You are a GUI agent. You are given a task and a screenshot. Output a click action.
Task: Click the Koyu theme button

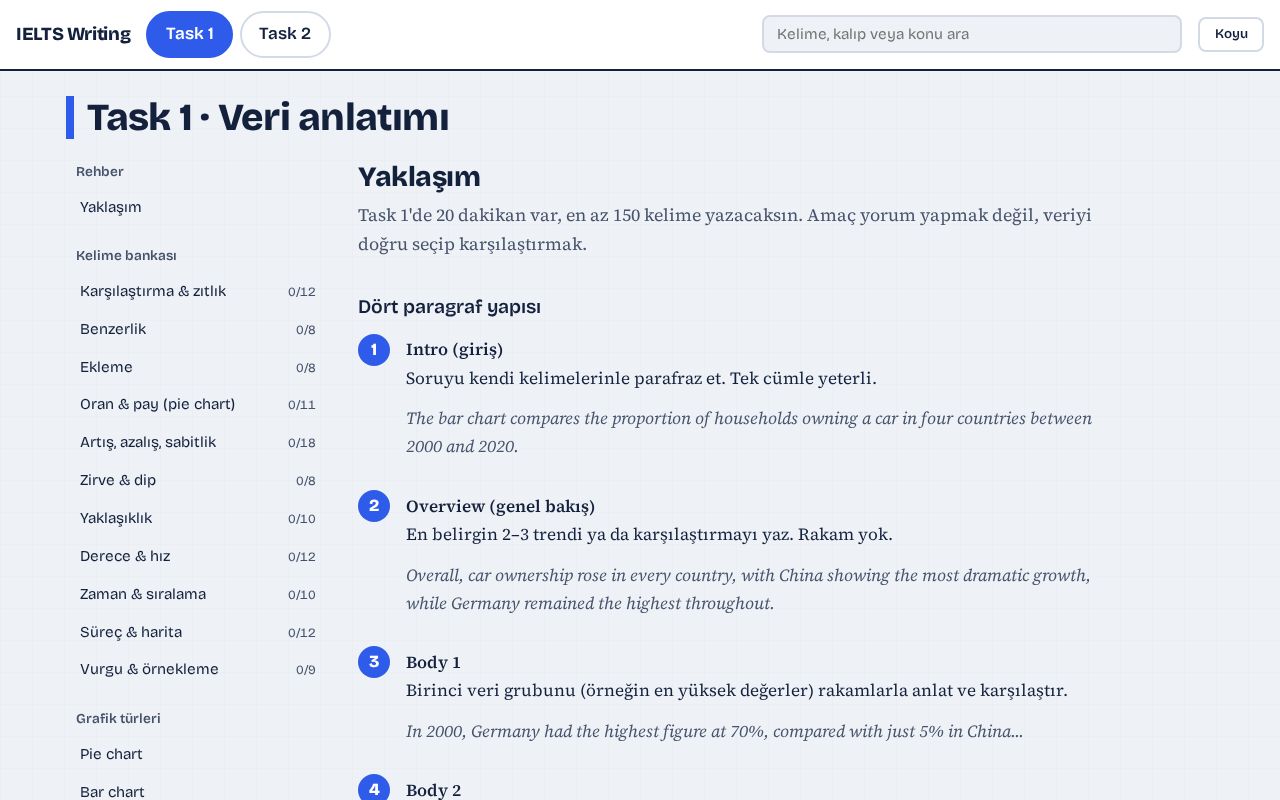[1231, 34]
